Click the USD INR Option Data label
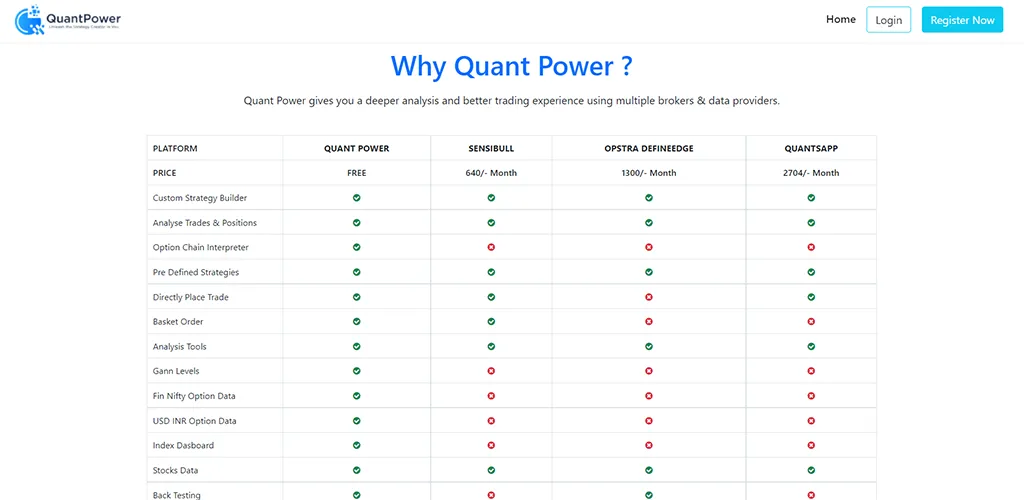The image size is (1024, 500). [195, 420]
